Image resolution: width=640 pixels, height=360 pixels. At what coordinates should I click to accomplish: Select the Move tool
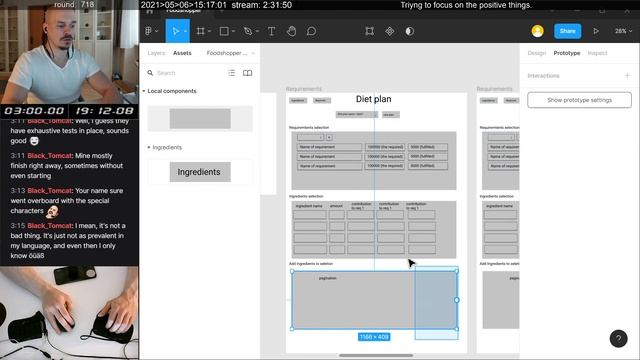coord(176,31)
